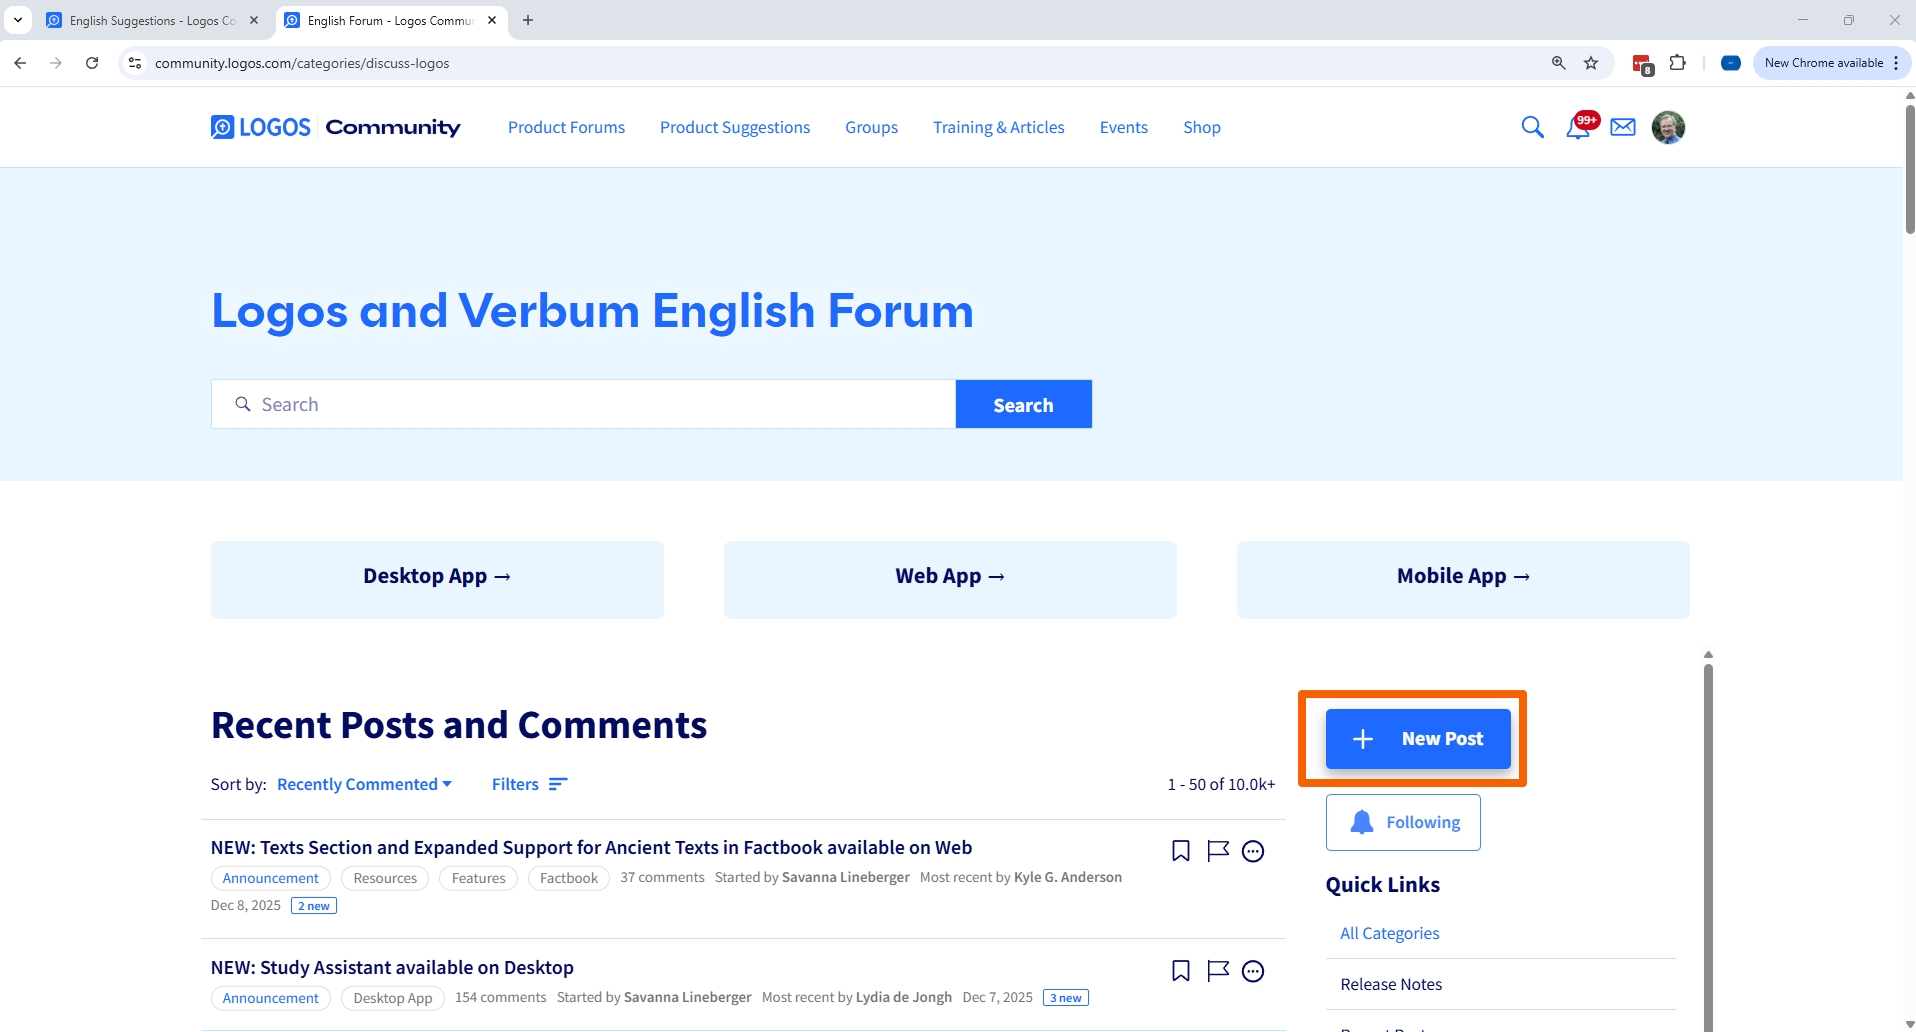
Task: Bookmark this page with the star icon
Action: tap(1591, 63)
